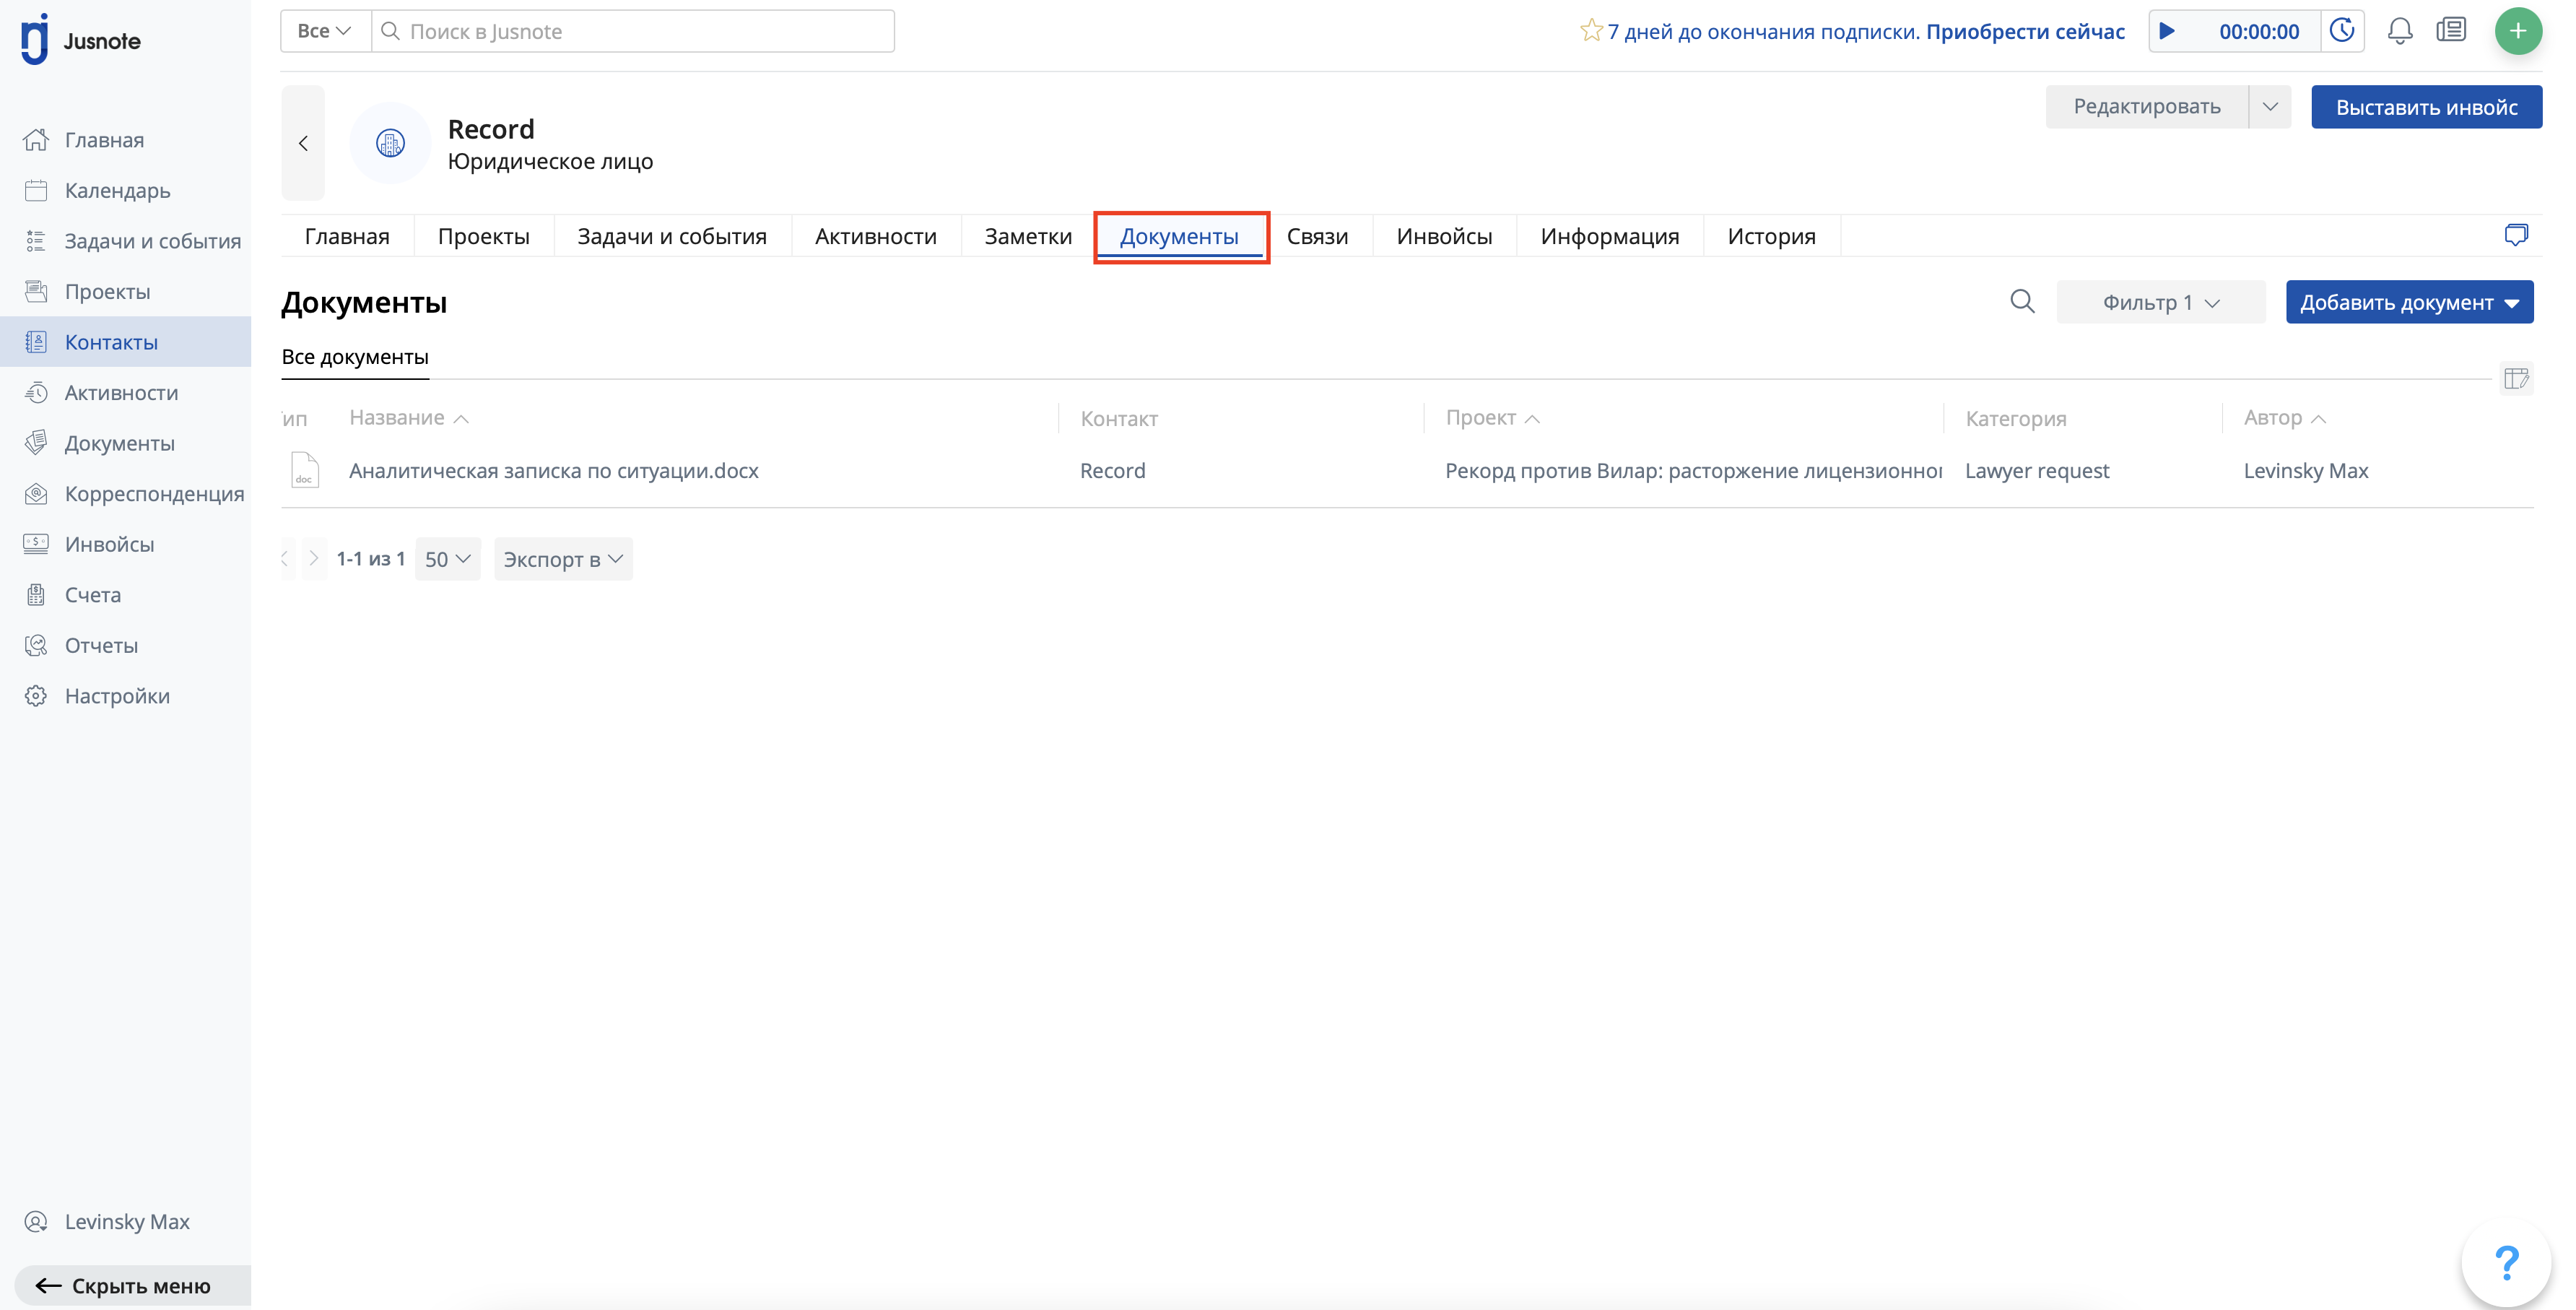Screen dimensions: 2576x1310
Task: Go back using the left chevron
Action: (303, 143)
